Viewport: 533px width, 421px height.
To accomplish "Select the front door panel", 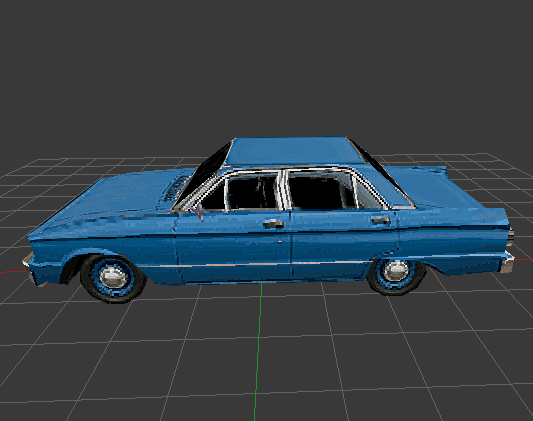I will tap(234, 246).
